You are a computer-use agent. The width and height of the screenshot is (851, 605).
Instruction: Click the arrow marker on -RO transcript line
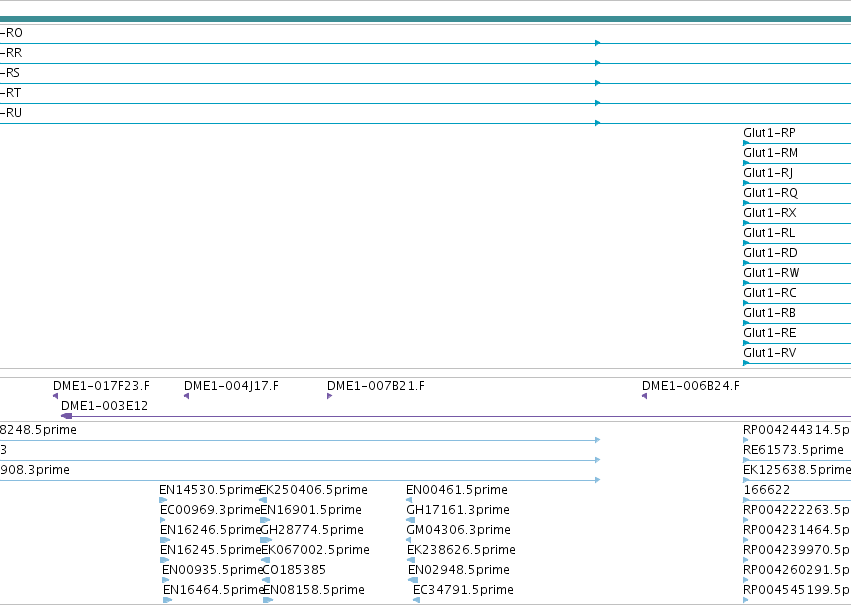coord(598,43)
